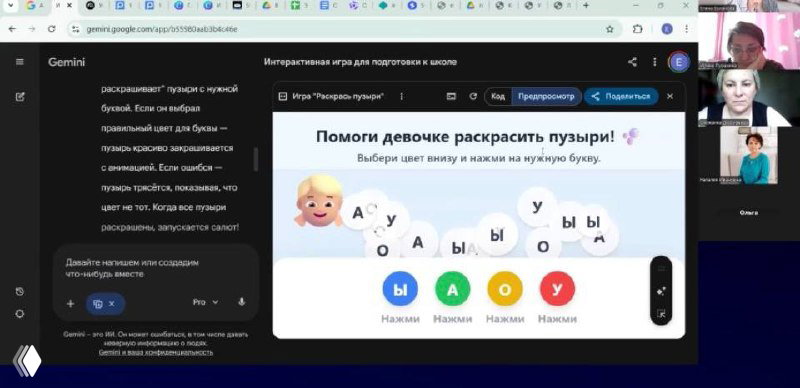Screen dimensions: 800x388
Task: Click the Gemini logo text
Action: tap(66, 62)
